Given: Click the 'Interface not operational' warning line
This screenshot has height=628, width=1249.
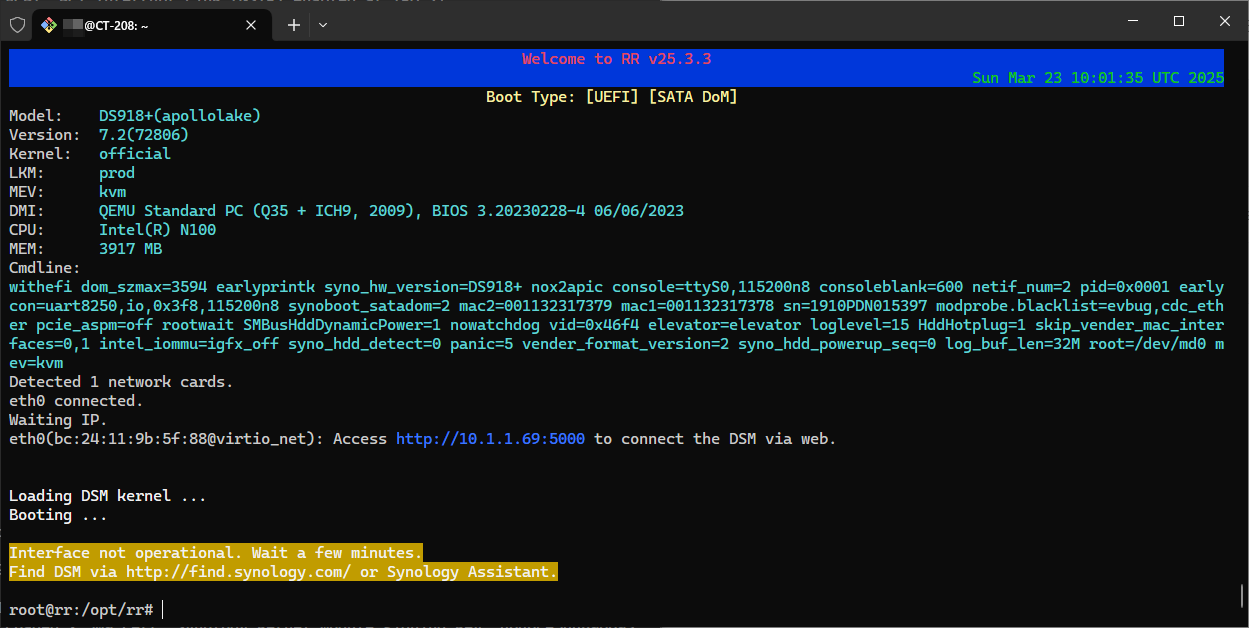Looking at the screenshot, I should click(x=215, y=553).
